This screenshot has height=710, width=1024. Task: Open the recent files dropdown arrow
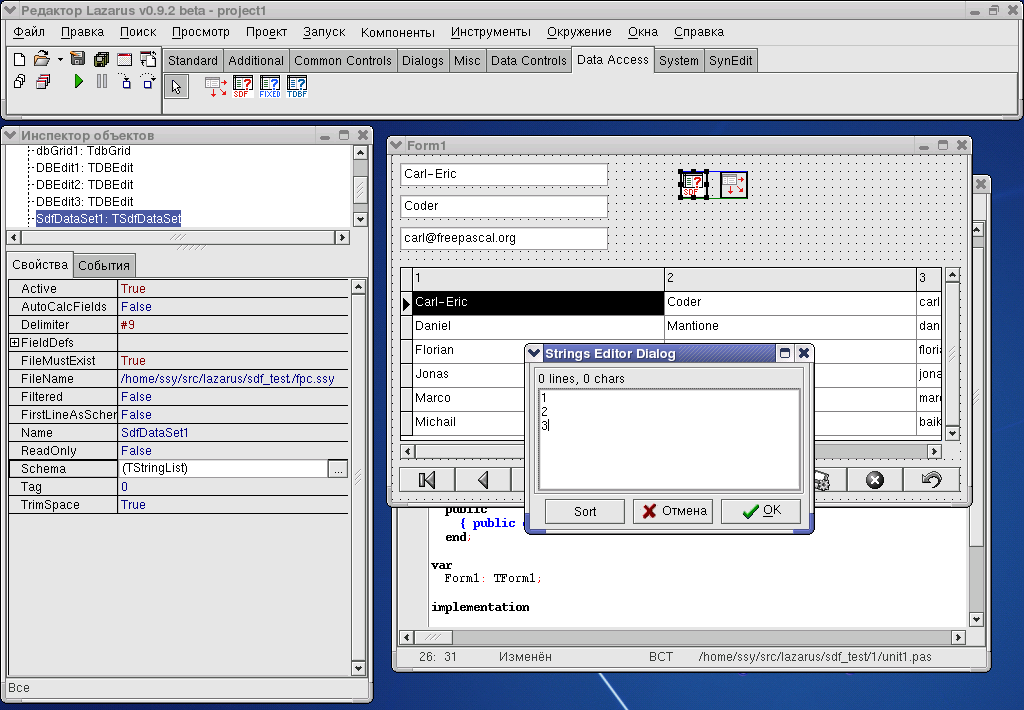click(x=60, y=60)
